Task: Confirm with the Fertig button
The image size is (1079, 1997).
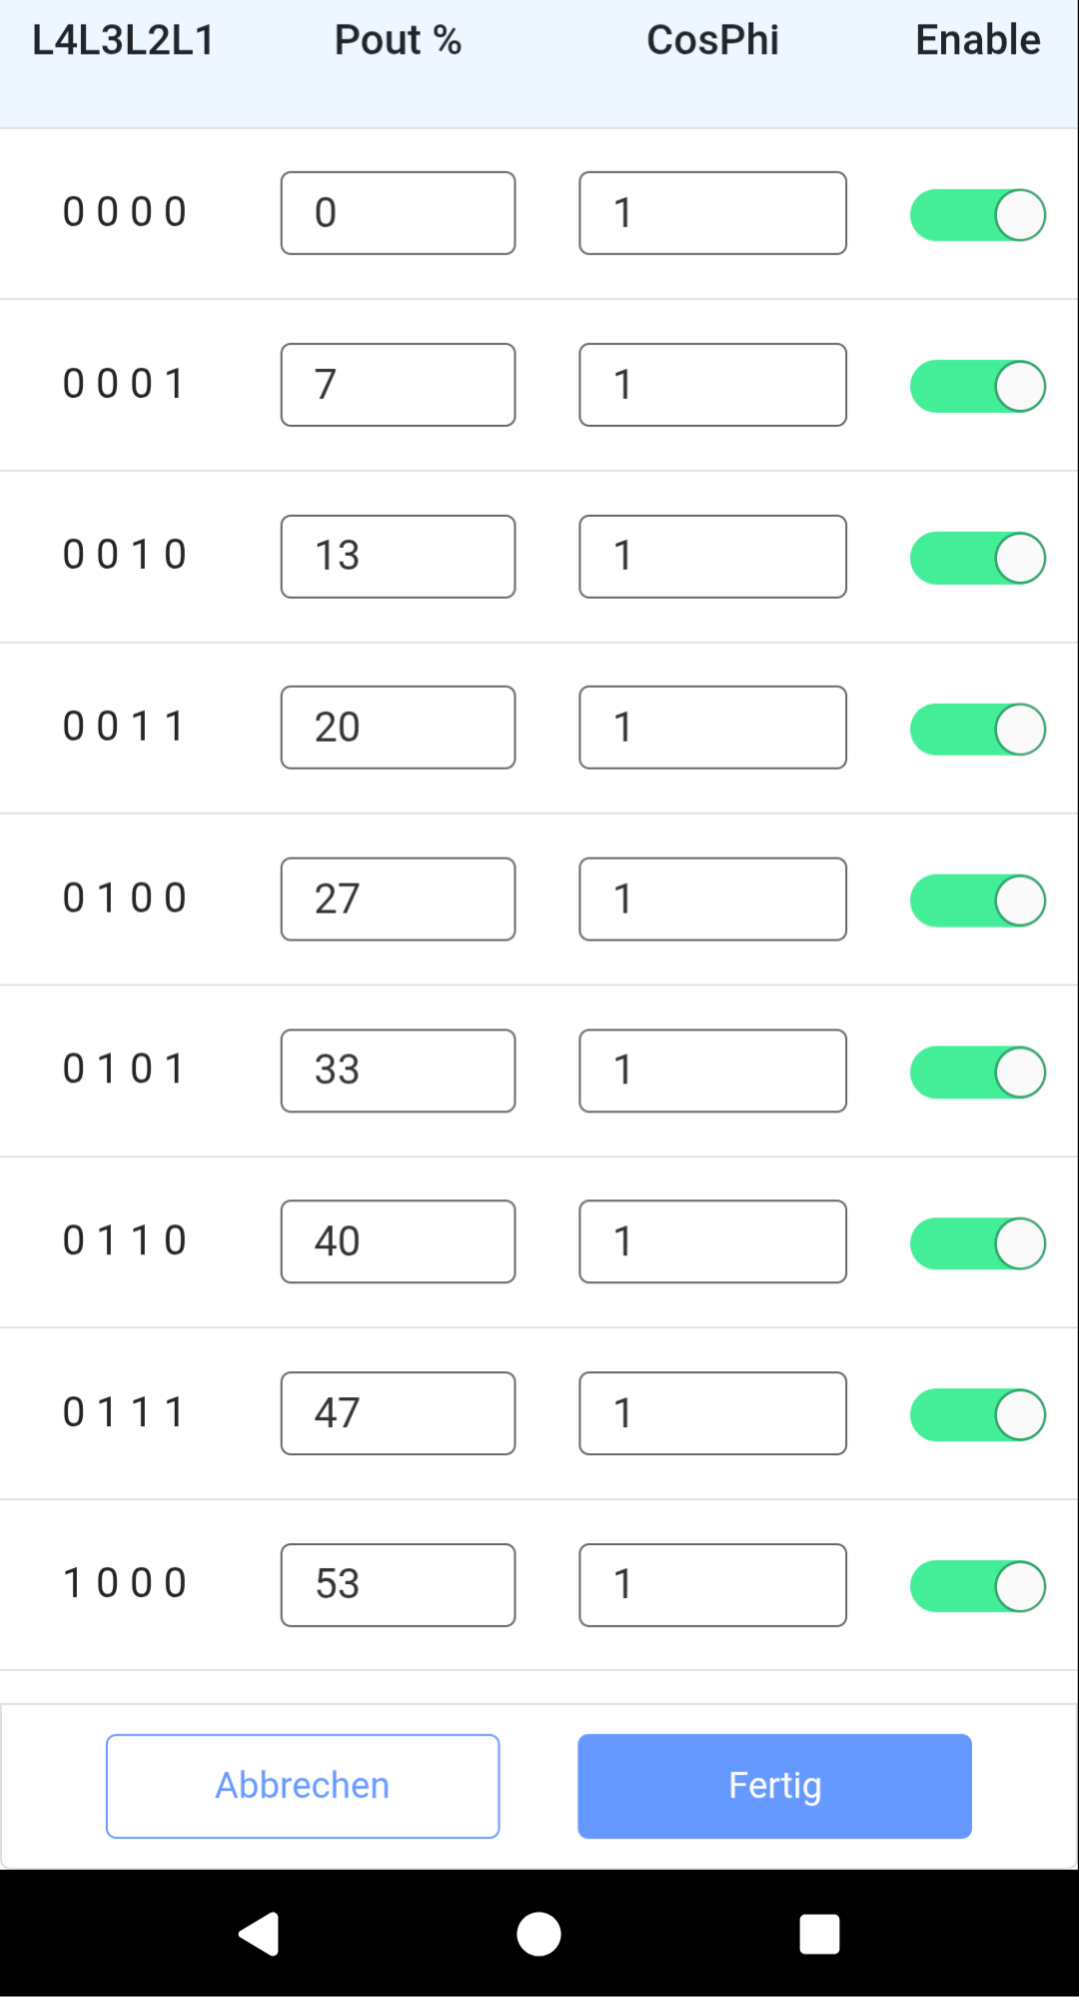Action: [x=774, y=1786]
